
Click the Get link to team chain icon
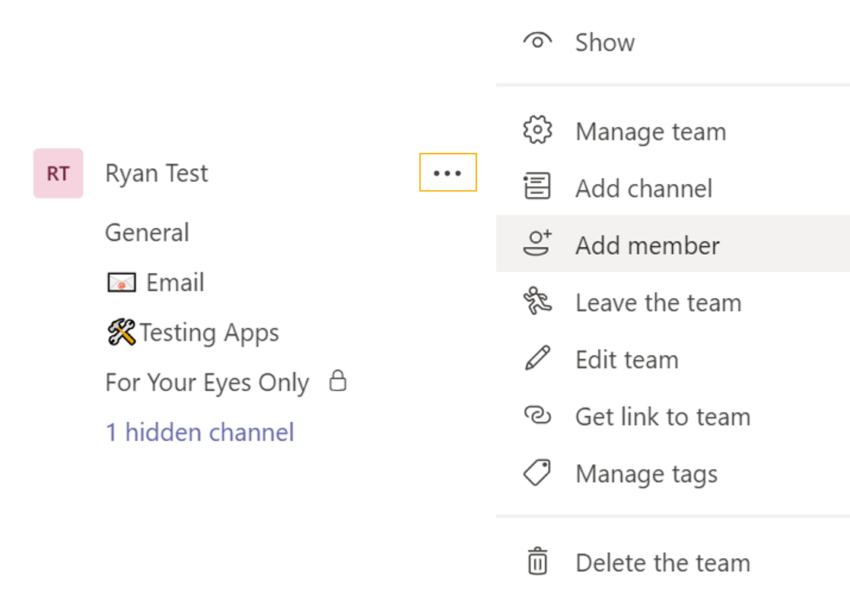538,416
